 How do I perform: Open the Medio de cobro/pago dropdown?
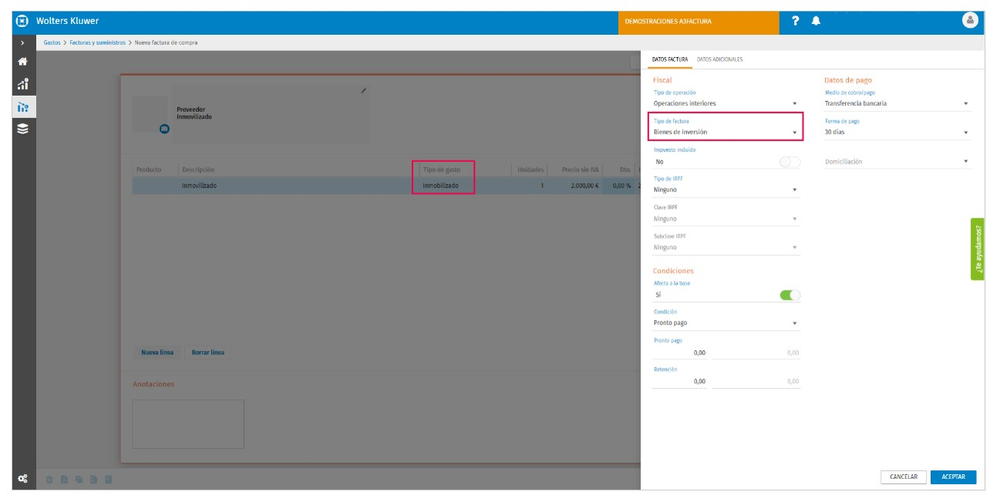coord(897,103)
